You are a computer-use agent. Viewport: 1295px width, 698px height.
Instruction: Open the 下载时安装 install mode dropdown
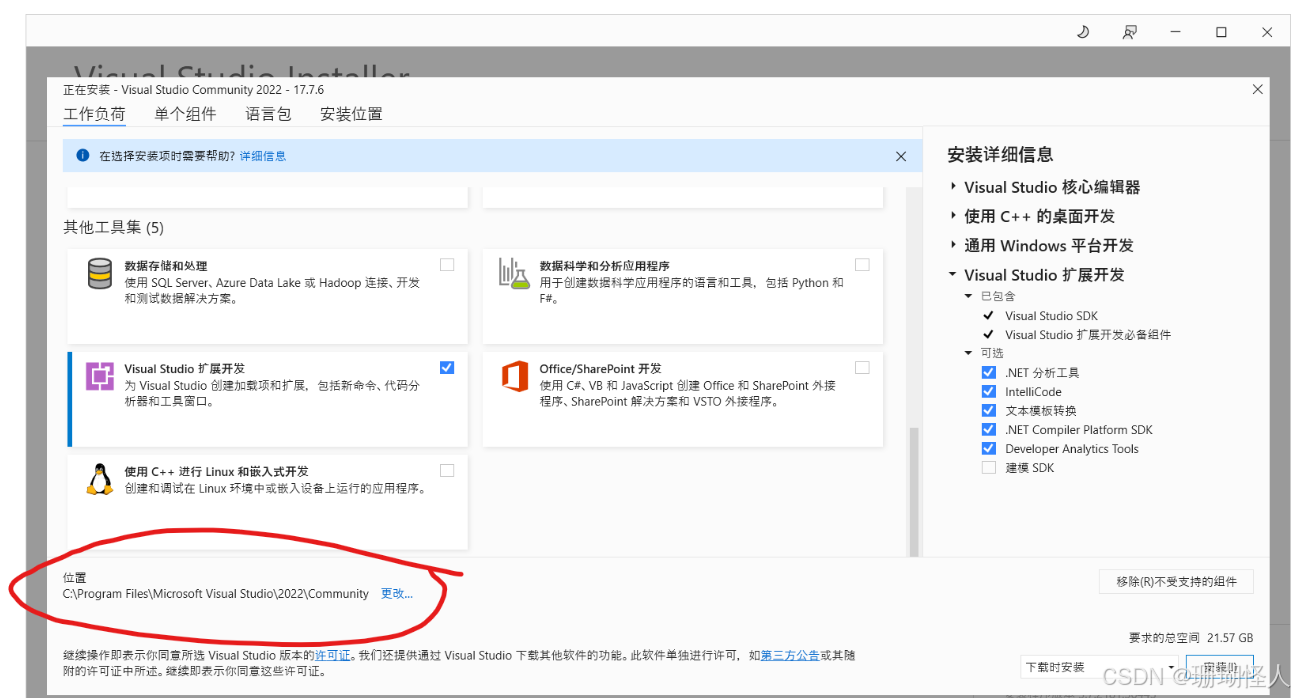click(1099, 667)
